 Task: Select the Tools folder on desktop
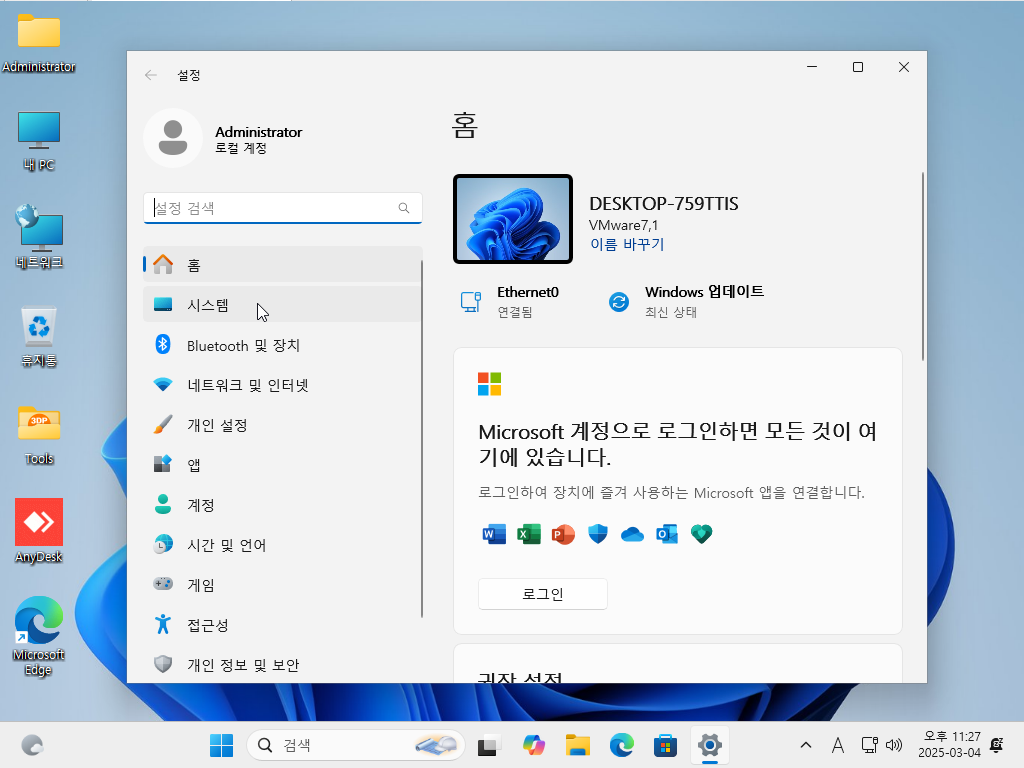(39, 436)
